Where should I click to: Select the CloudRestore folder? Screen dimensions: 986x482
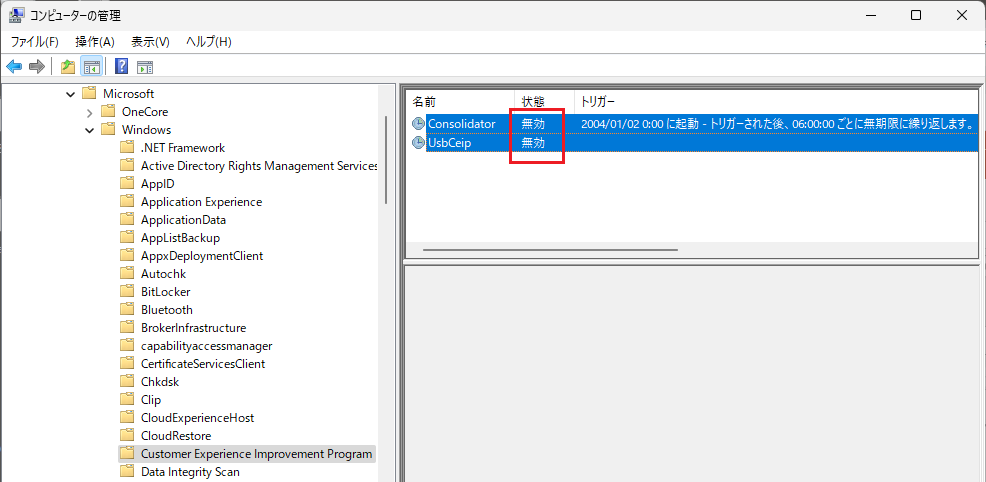176,435
